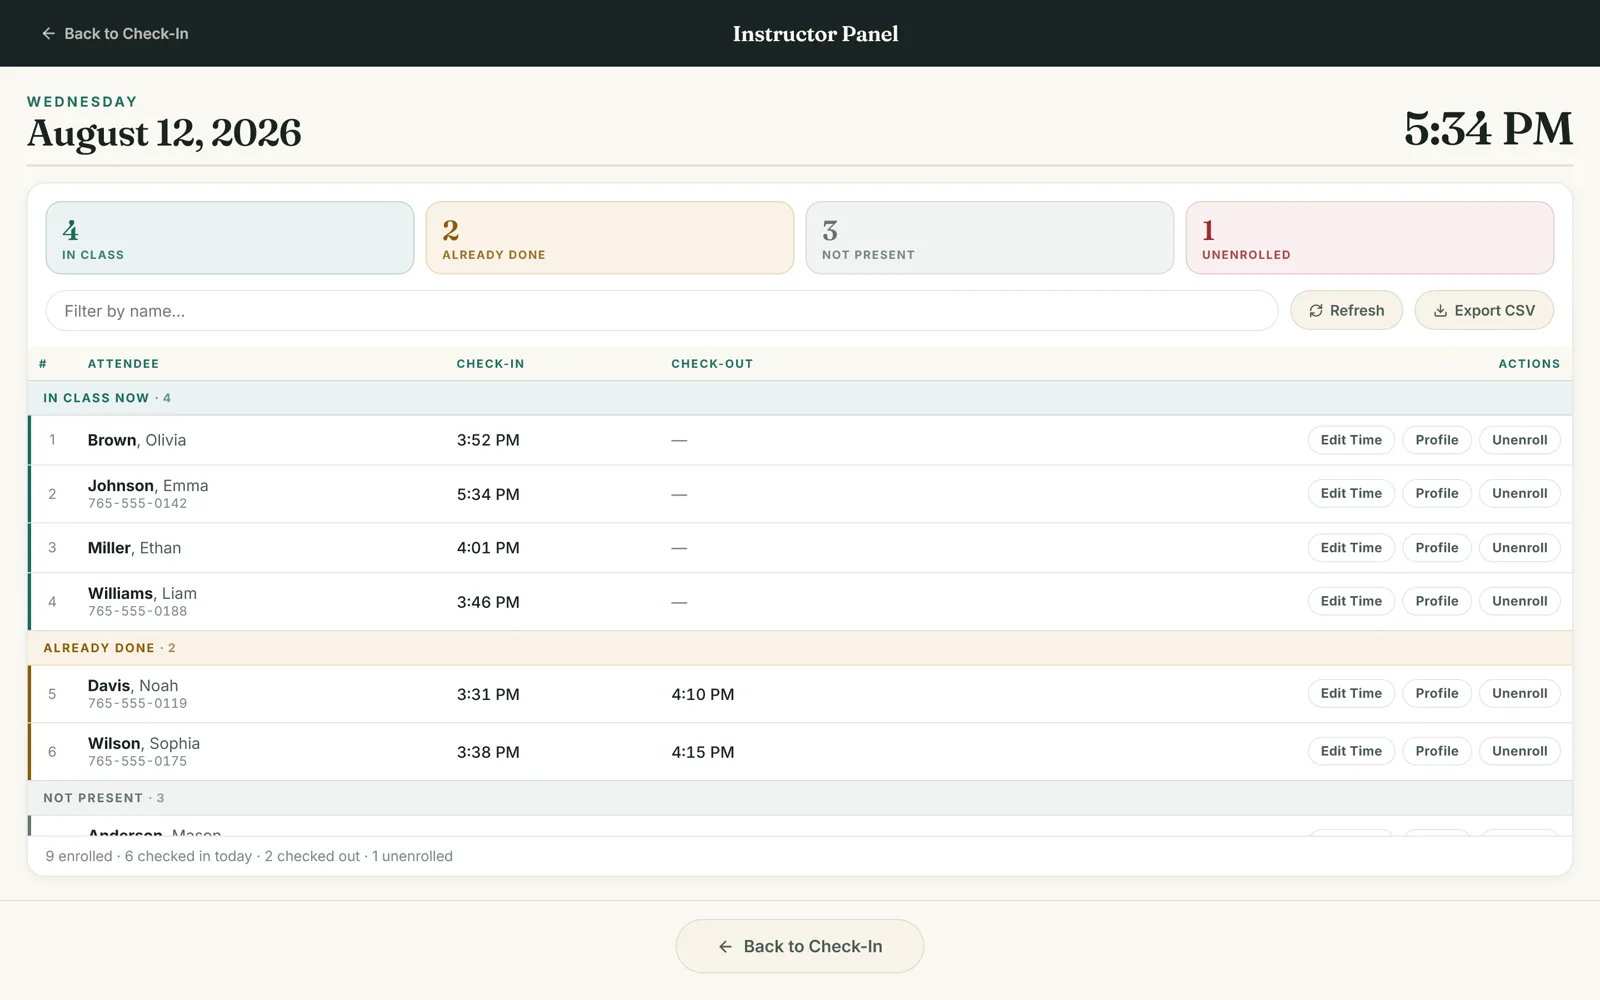Edit Time for Sophia Wilson

pyautogui.click(x=1351, y=752)
